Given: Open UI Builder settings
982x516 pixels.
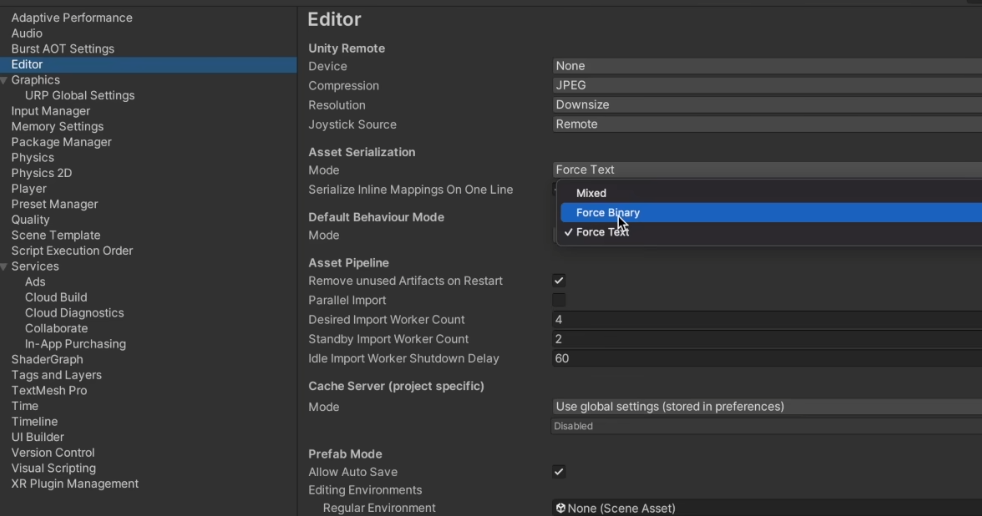Looking at the screenshot, I should 38,437.
